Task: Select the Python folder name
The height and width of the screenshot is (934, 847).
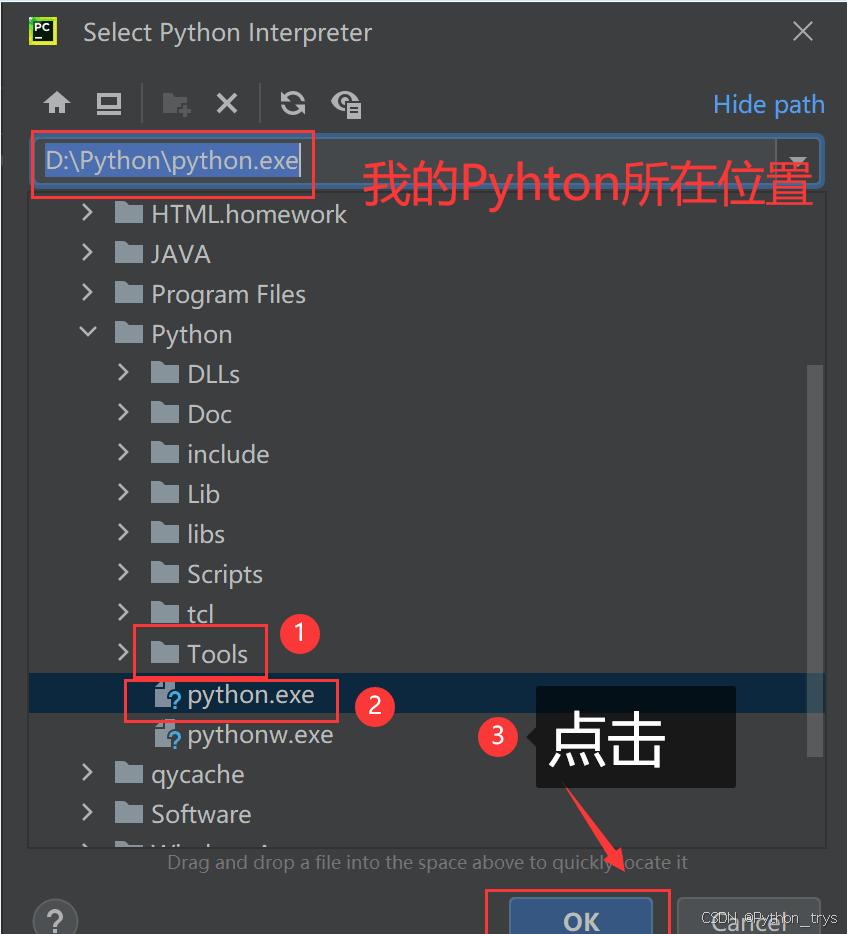Action: pos(192,335)
